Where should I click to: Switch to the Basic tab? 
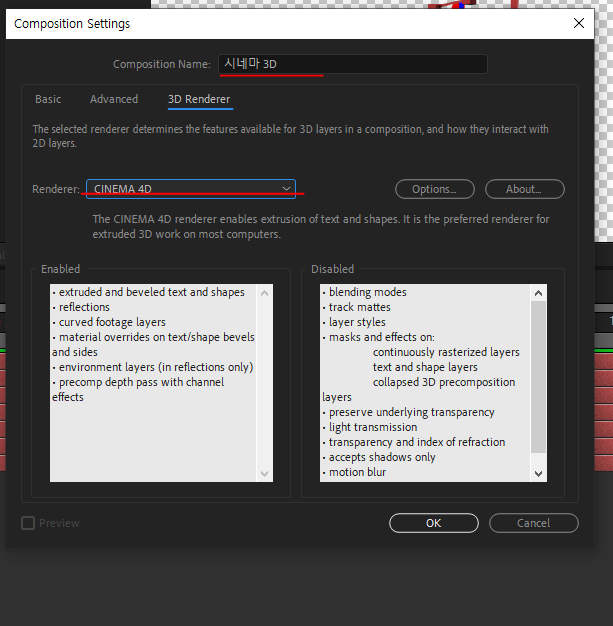(x=48, y=99)
